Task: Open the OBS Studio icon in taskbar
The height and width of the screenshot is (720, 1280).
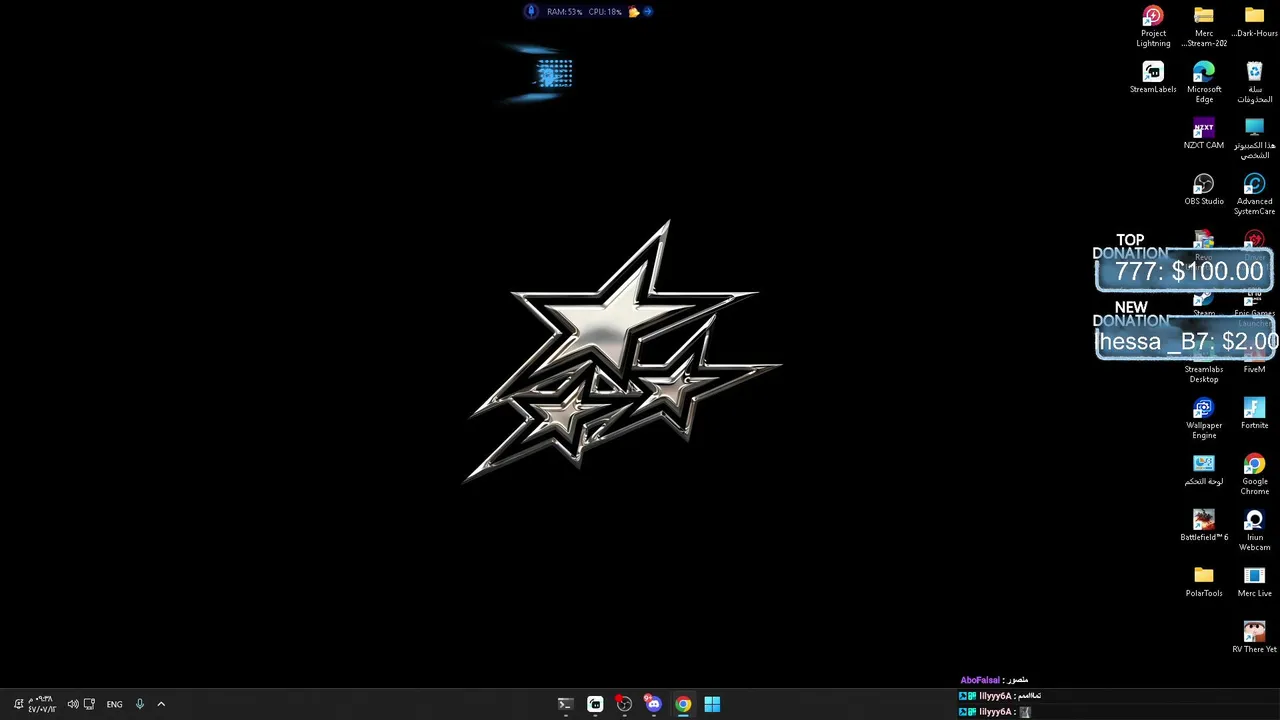Action: pos(624,704)
